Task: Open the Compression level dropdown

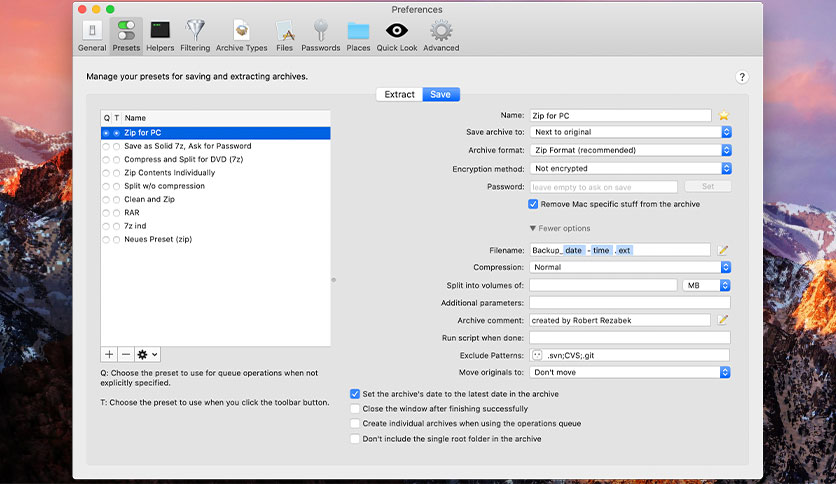Action: tap(630, 267)
